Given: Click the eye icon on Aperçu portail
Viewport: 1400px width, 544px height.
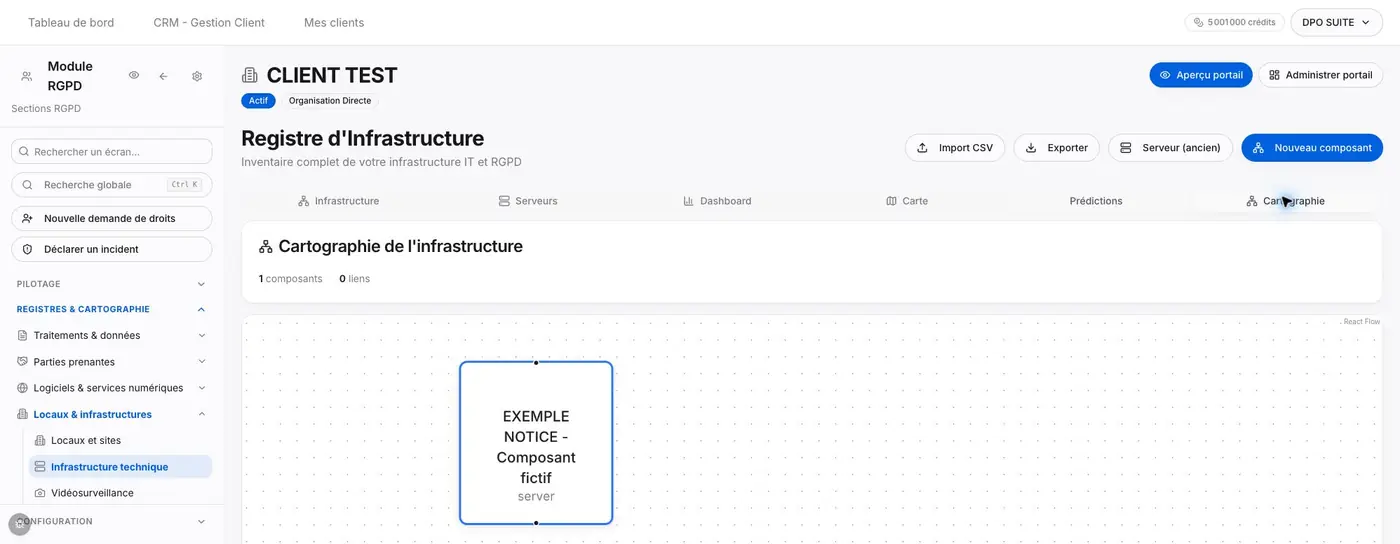Looking at the screenshot, I should [x=1165, y=75].
